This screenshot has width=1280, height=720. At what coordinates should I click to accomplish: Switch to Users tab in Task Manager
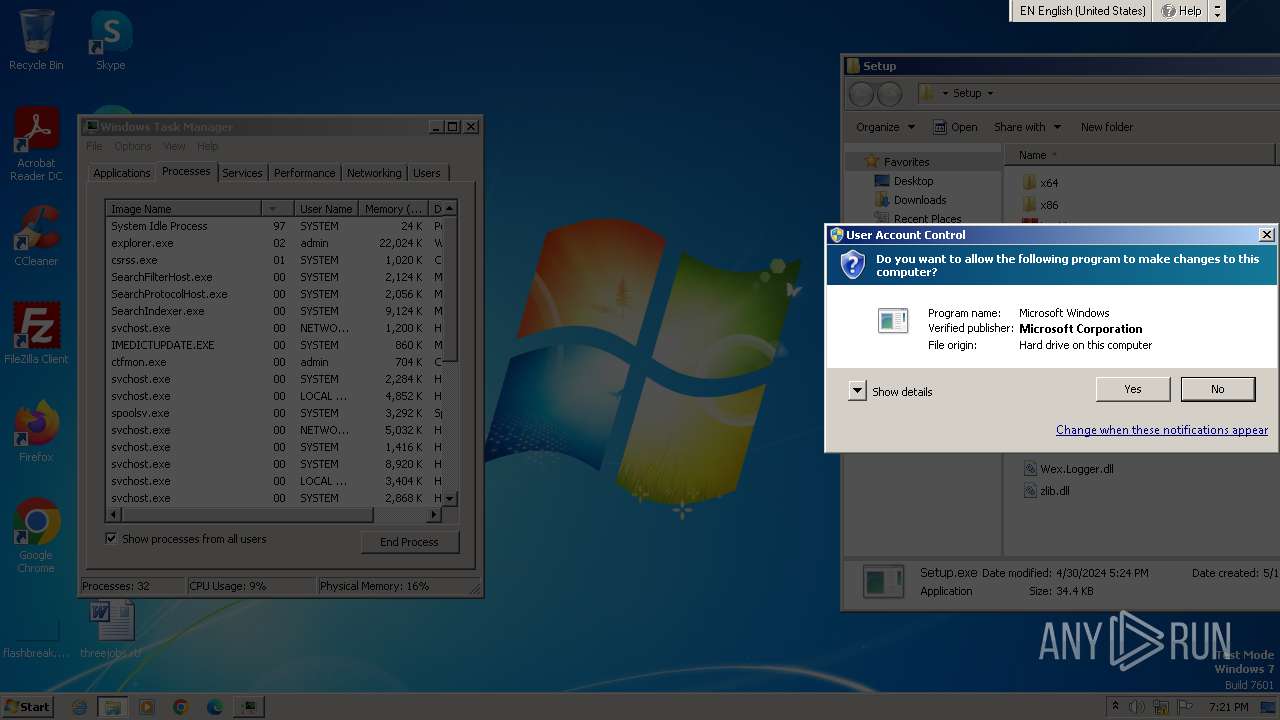(x=427, y=173)
